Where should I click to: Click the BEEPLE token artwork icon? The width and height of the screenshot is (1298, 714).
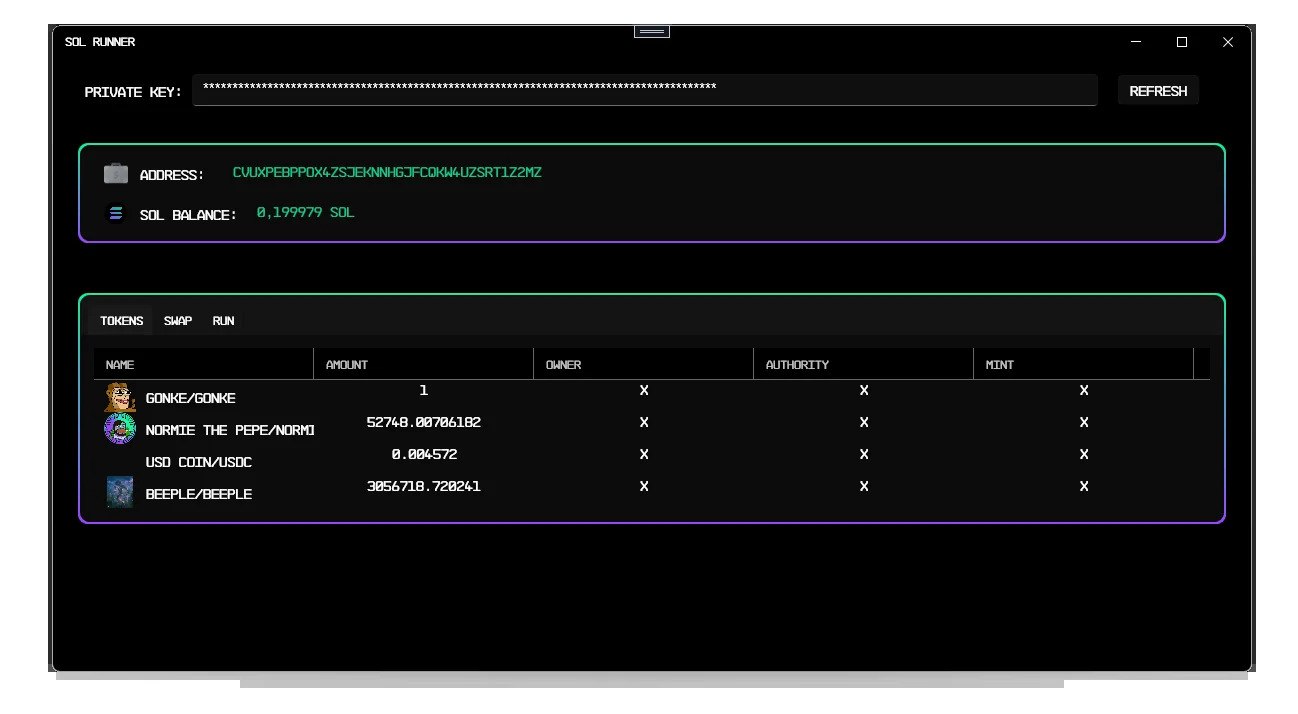pyautogui.click(x=119, y=492)
